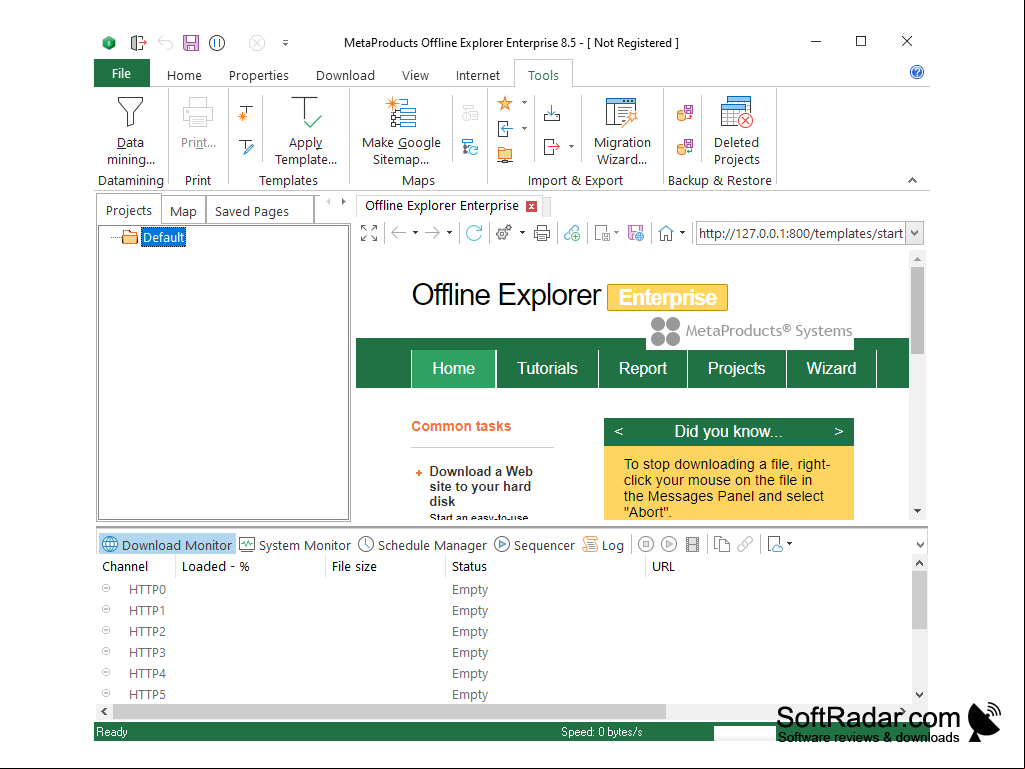Click the download-into-tray import icon

pos(552,113)
